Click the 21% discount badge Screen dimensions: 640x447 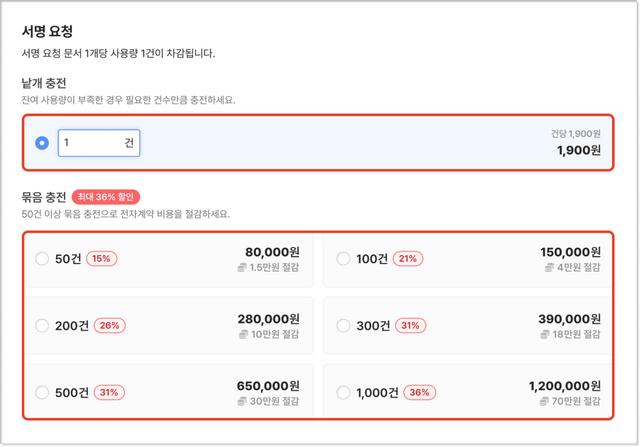pyautogui.click(x=408, y=258)
